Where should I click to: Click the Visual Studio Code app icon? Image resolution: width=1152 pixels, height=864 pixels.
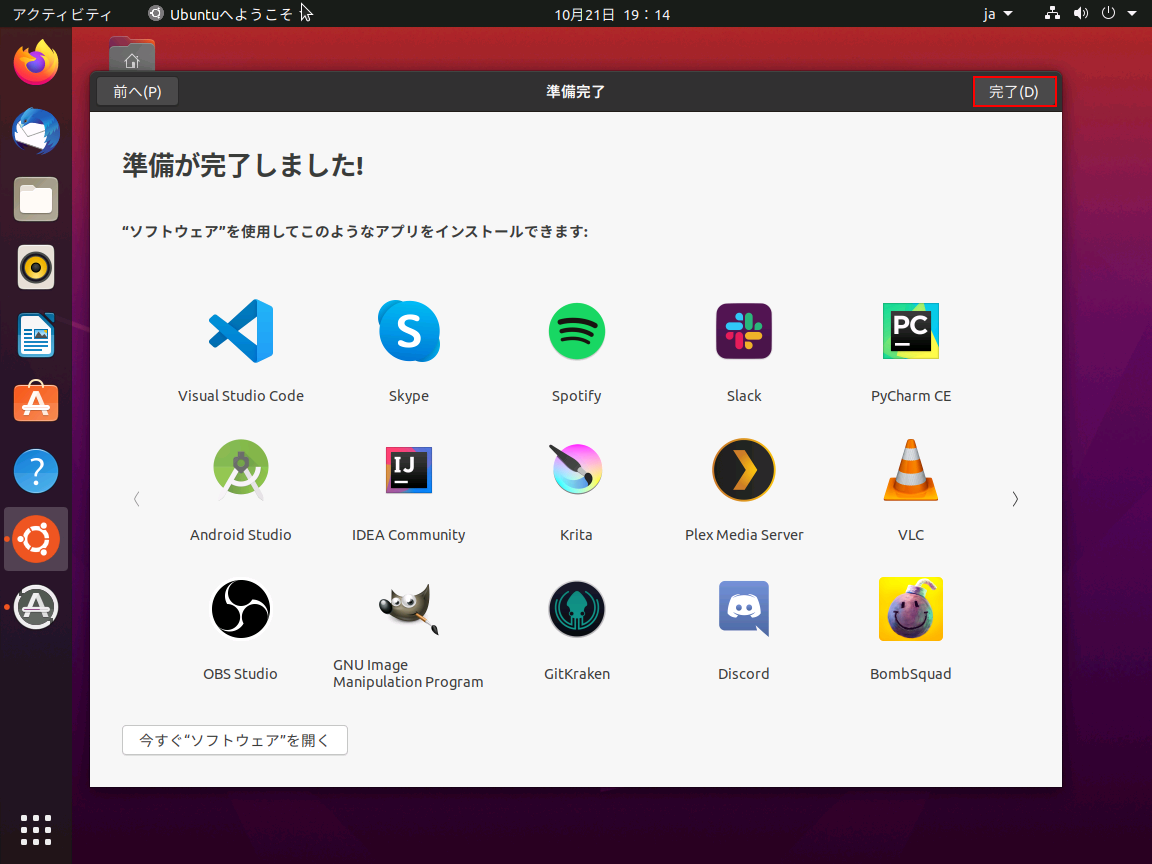point(241,331)
